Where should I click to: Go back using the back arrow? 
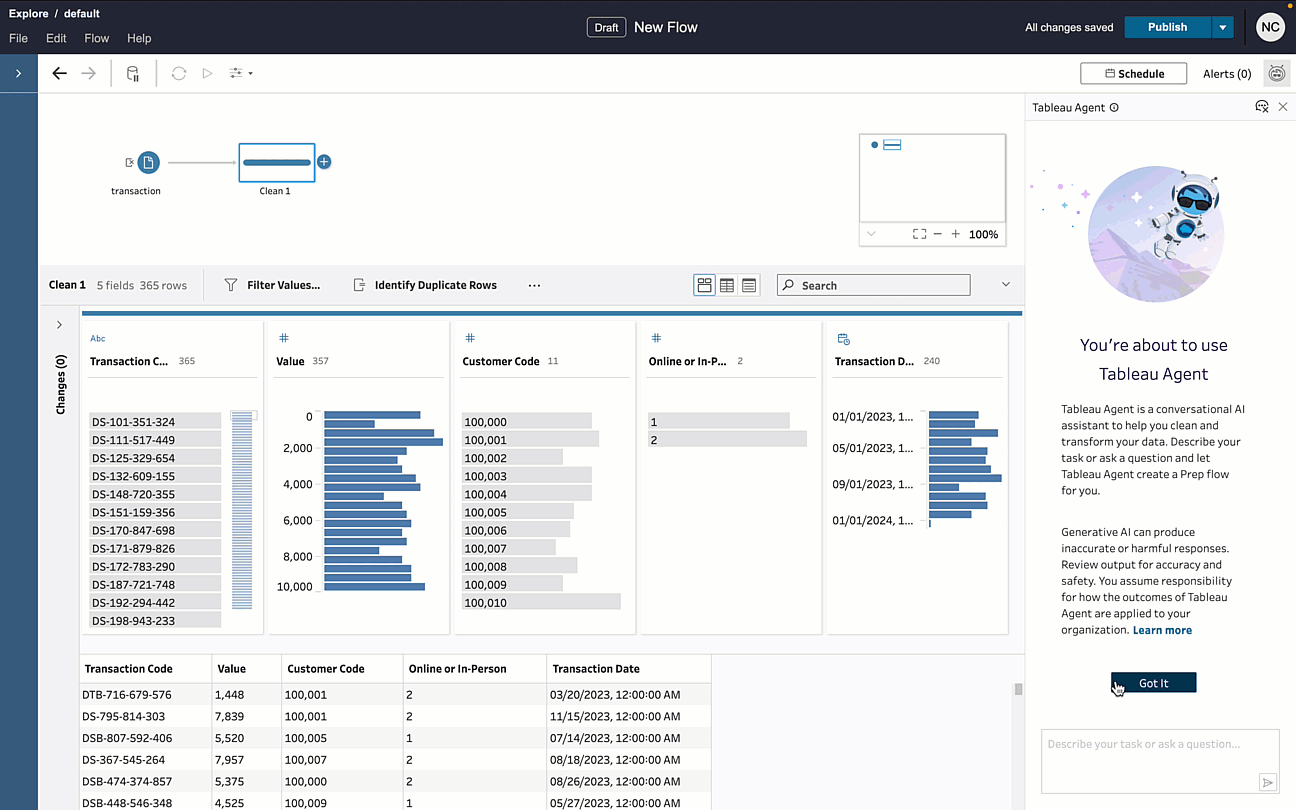[59, 72]
